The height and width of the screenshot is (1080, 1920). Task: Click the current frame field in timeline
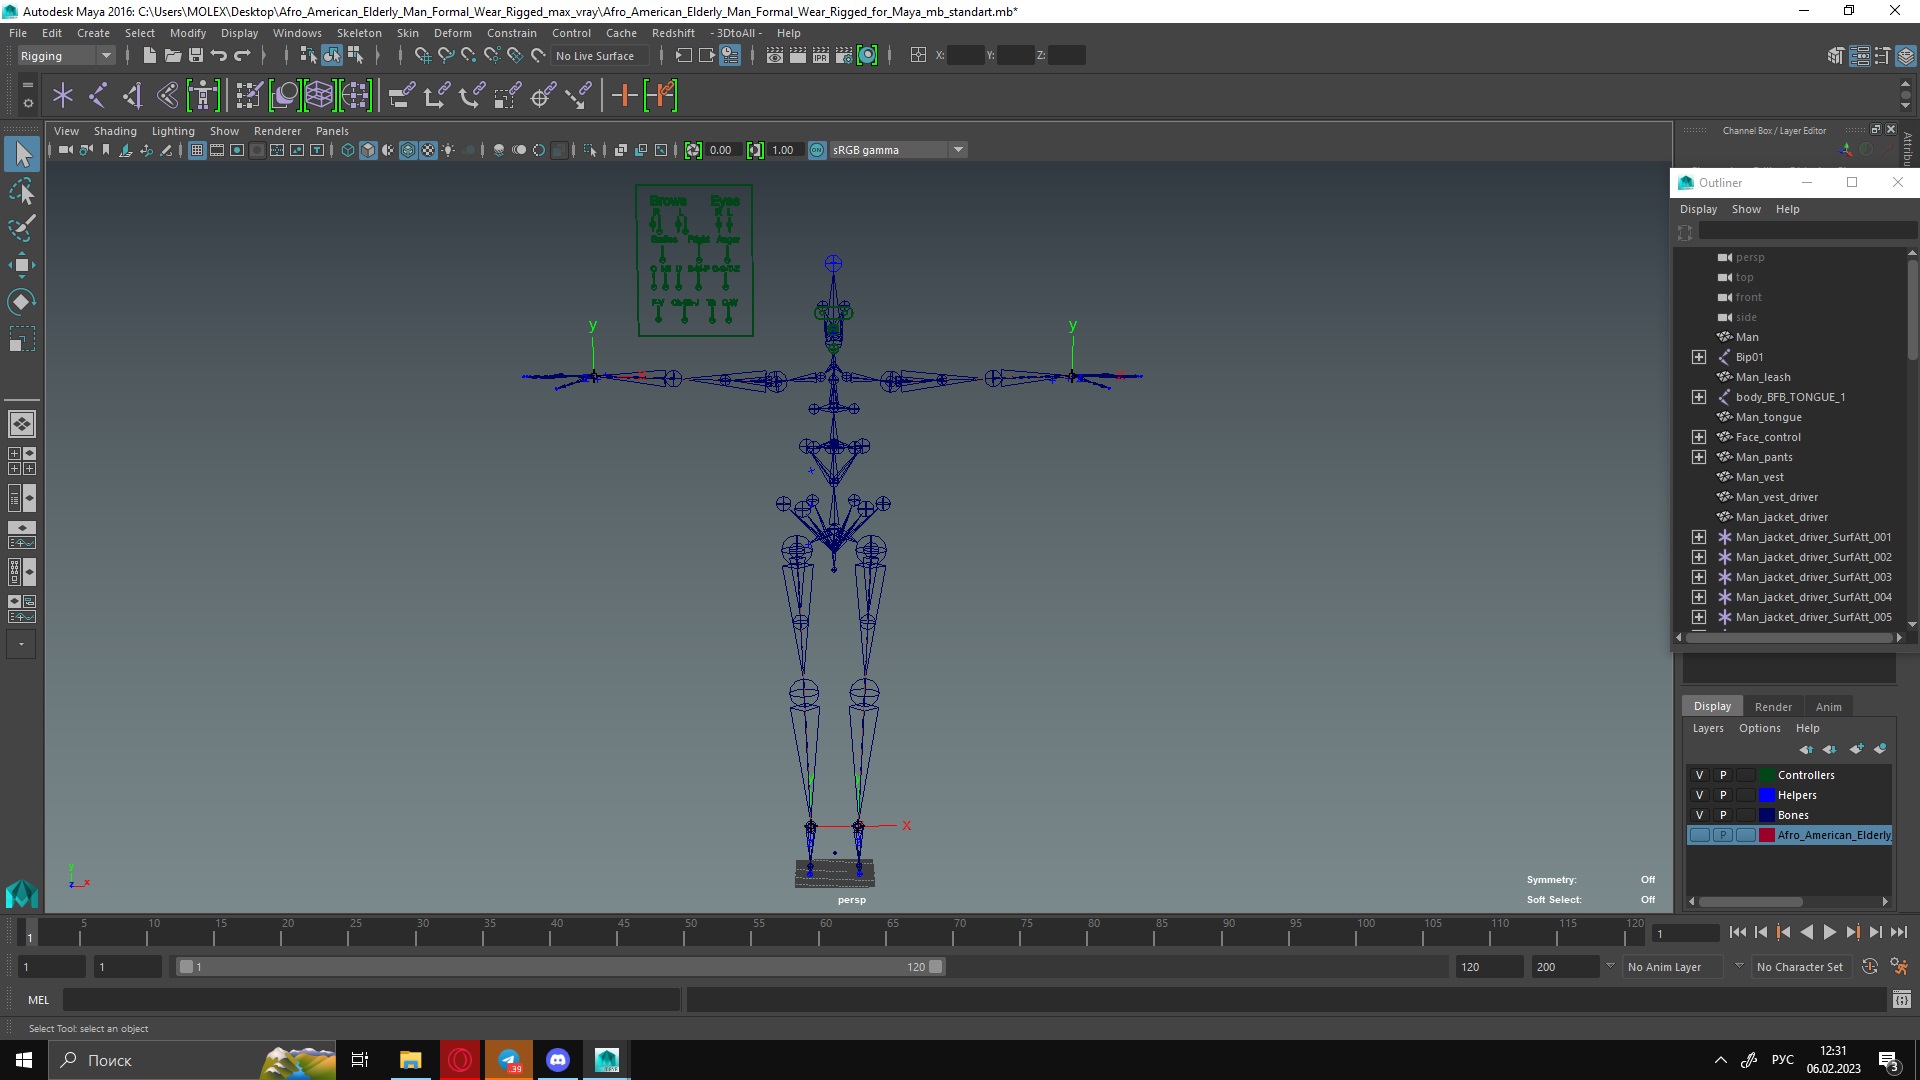pyautogui.click(x=1686, y=933)
